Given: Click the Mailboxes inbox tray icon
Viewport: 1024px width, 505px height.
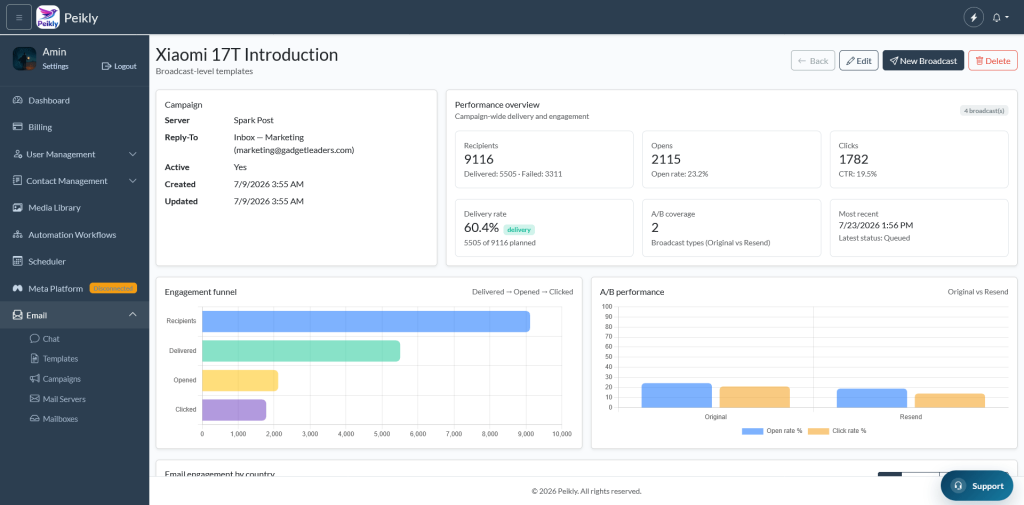Looking at the screenshot, I should (35, 419).
